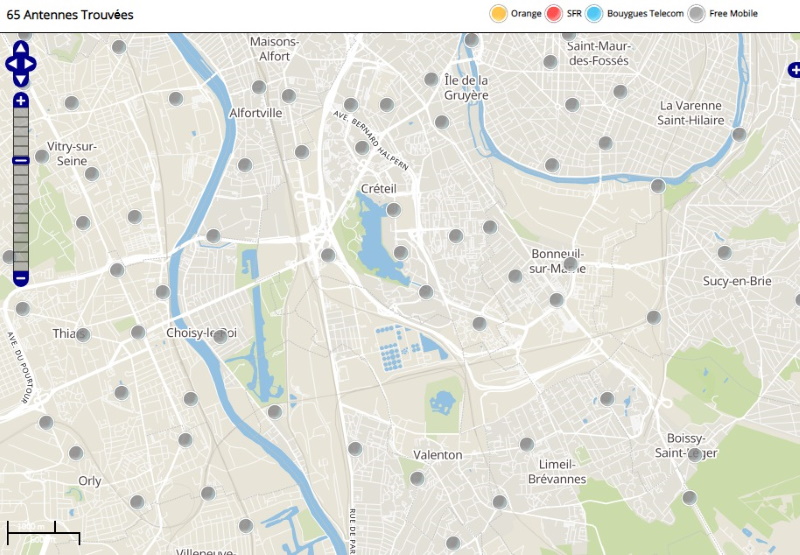Toggle the SFR operator filter circle
Image resolution: width=800 pixels, height=555 pixels.
coord(555,14)
